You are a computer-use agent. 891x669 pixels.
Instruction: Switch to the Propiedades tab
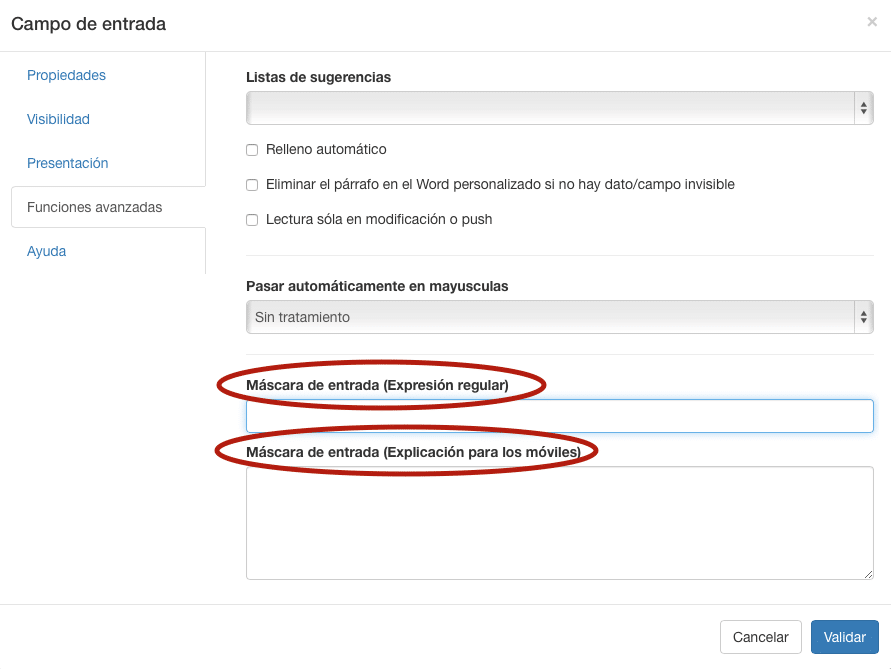[x=66, y=75]
